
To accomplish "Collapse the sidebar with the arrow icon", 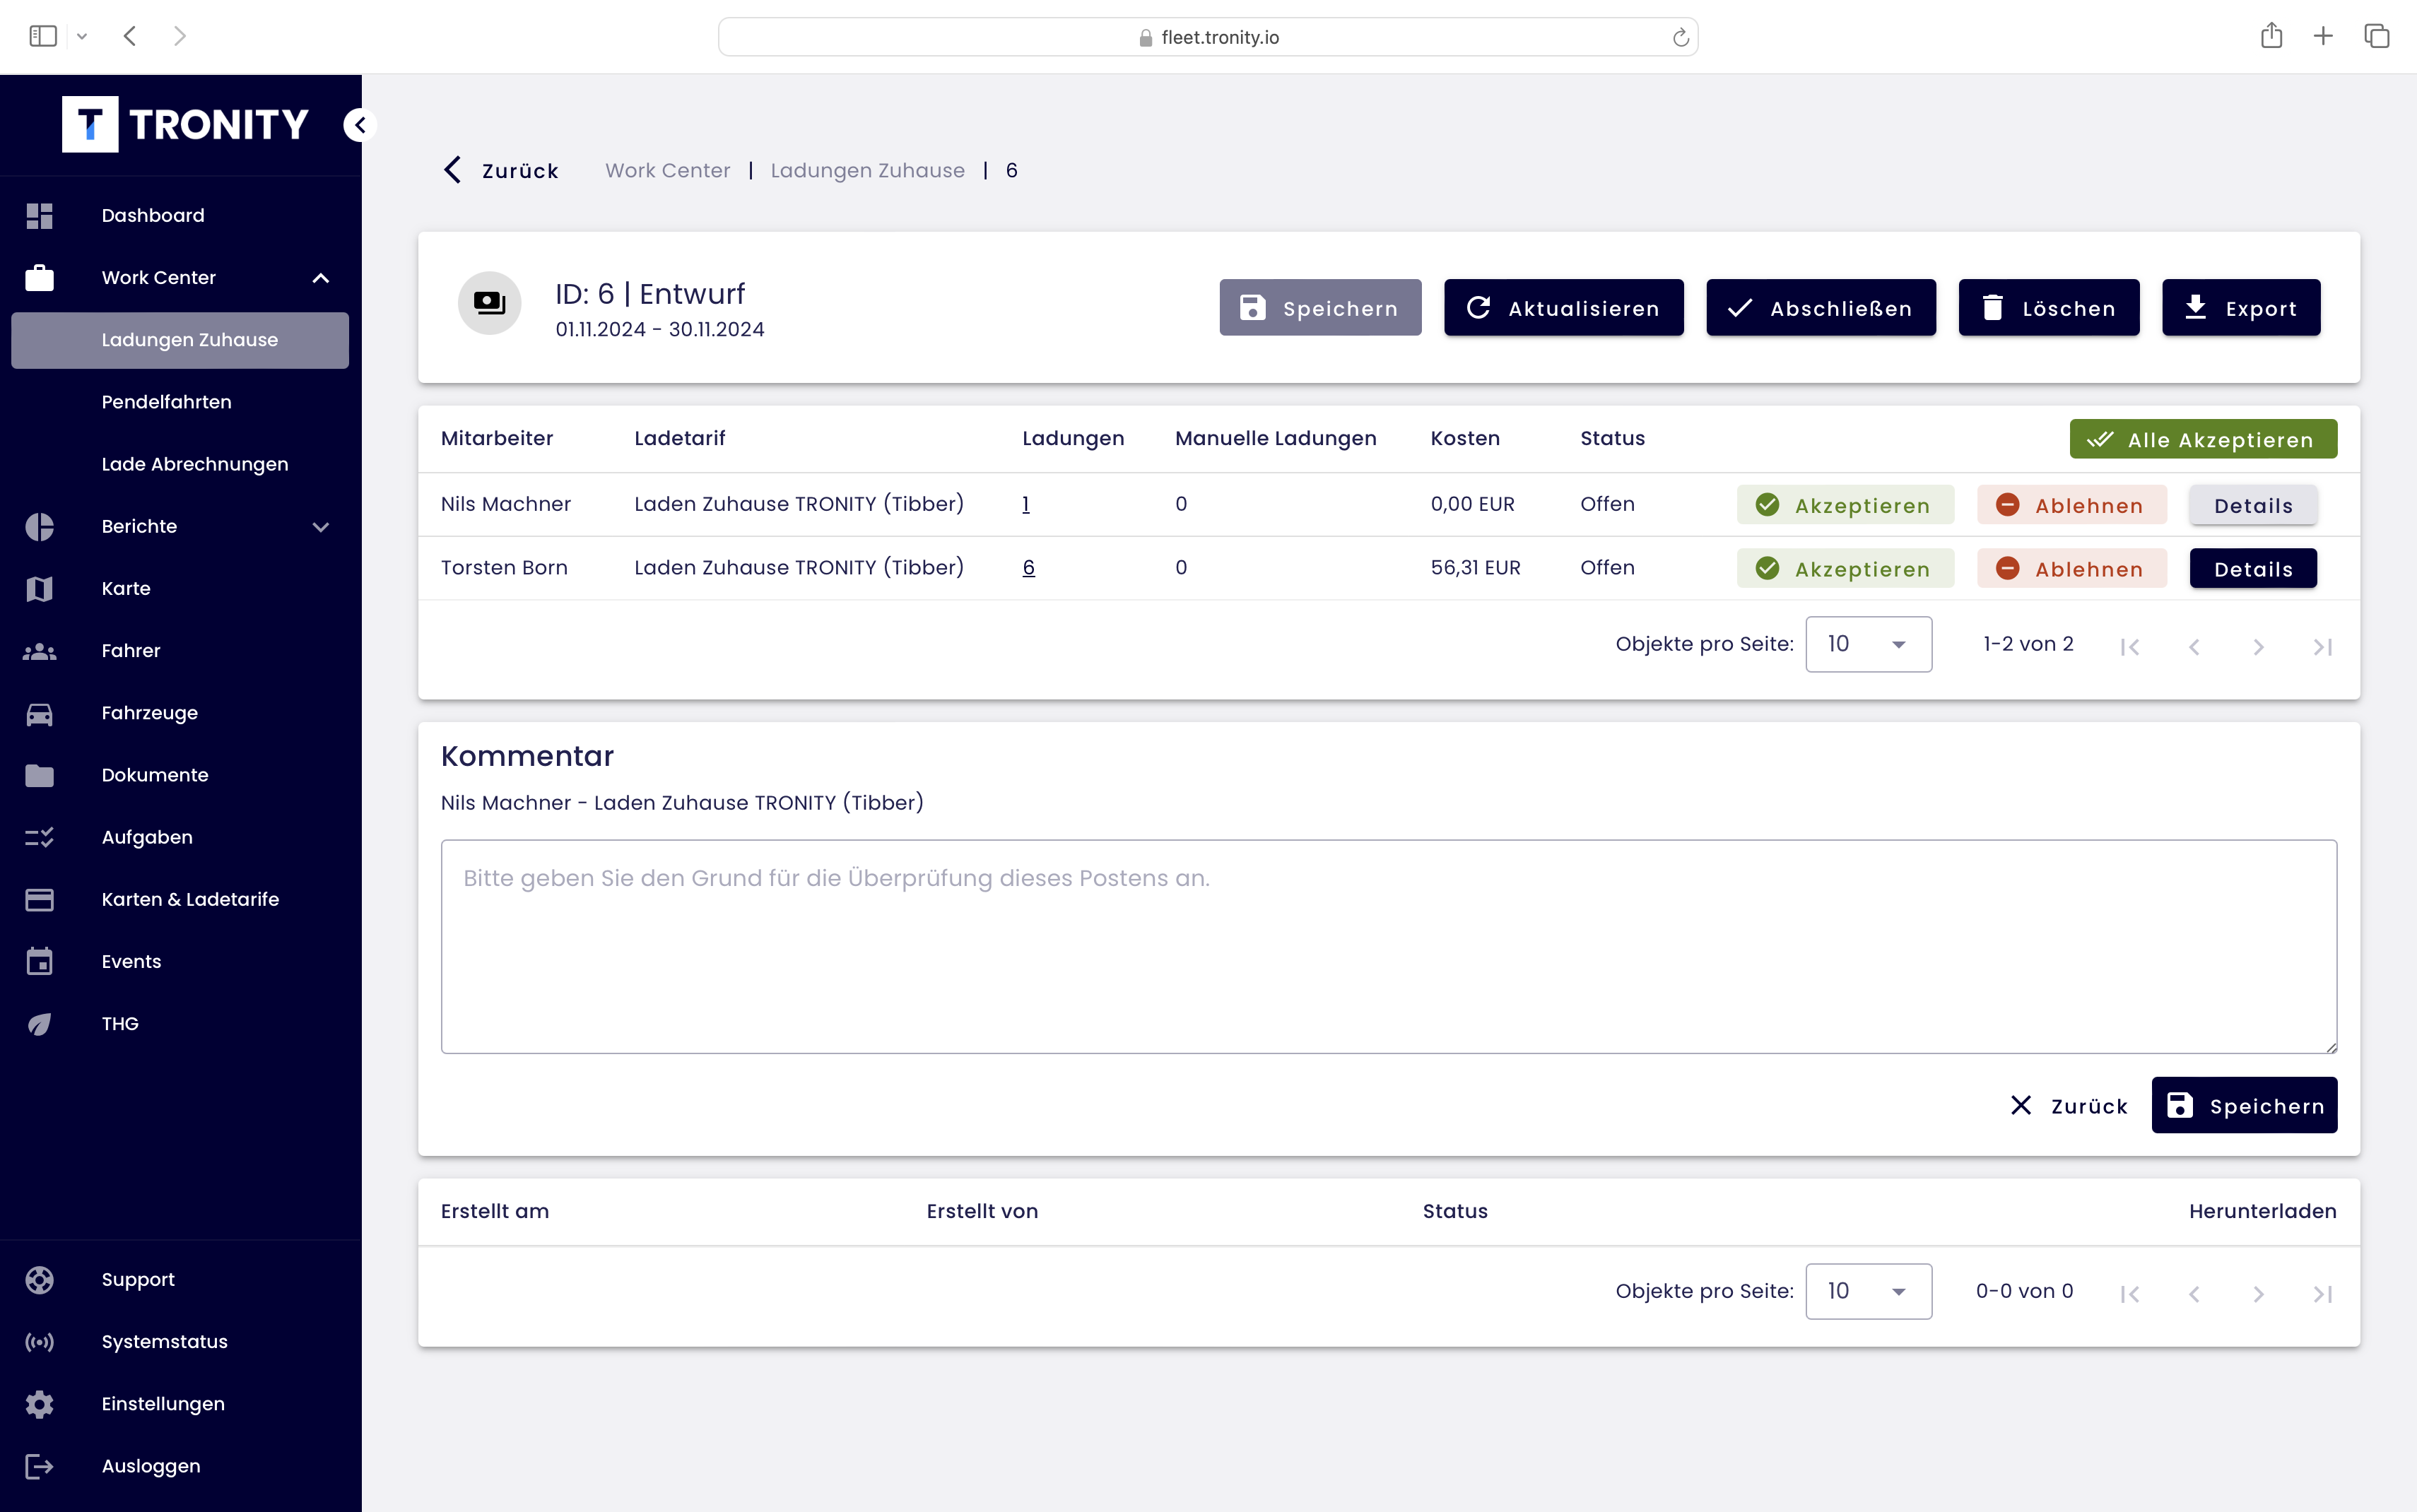I will [x=360, y=125].
